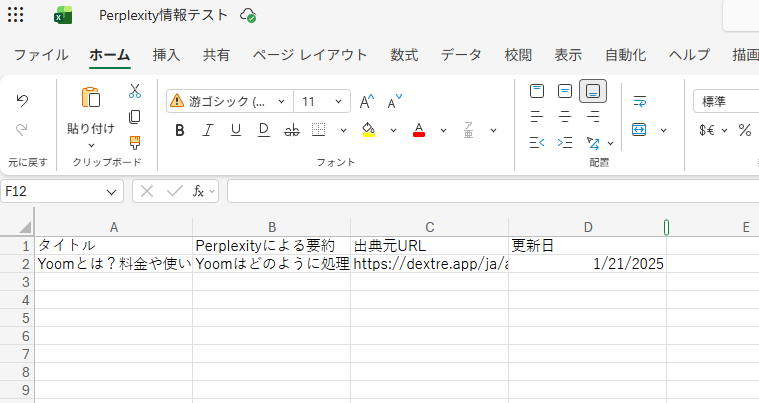759x403 pixels.
Task: Cut selection with scissors icon
Action: click(x=135, y=91)
